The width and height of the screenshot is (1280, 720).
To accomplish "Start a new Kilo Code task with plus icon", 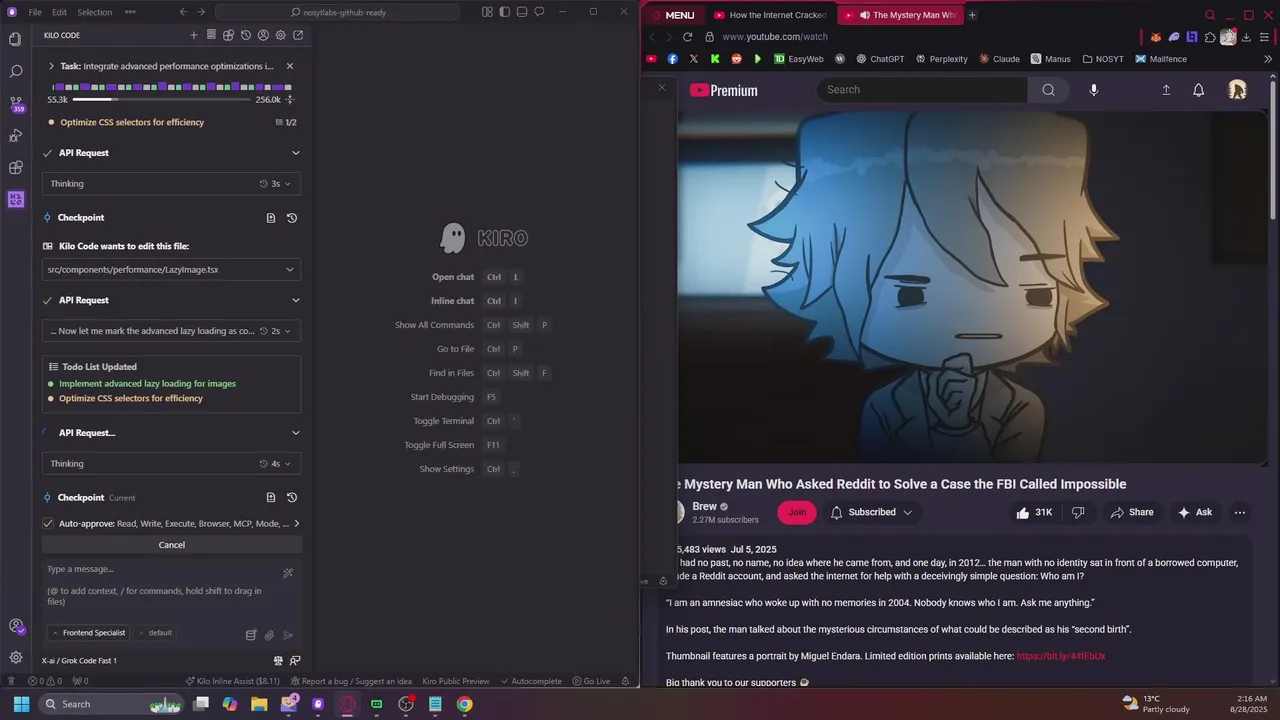I will coord(194,35).
